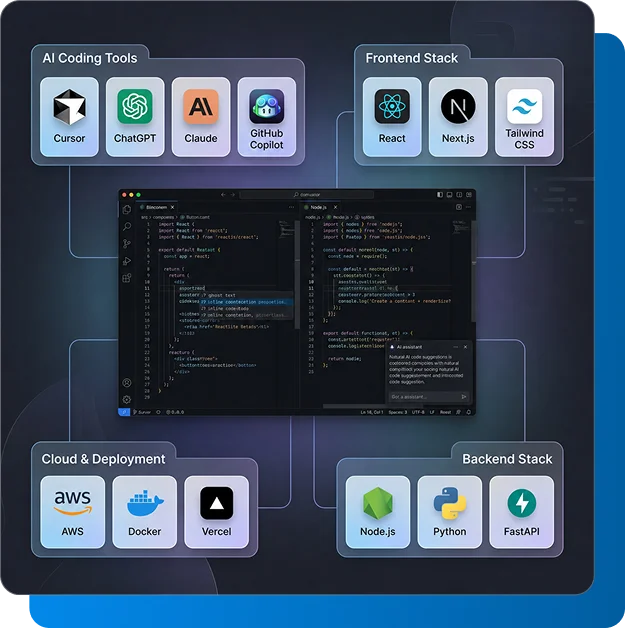This screenshot has width=625, height=628.
Task: Click the forward navigation arrow in title bar
Action: [x=233, y=195]
